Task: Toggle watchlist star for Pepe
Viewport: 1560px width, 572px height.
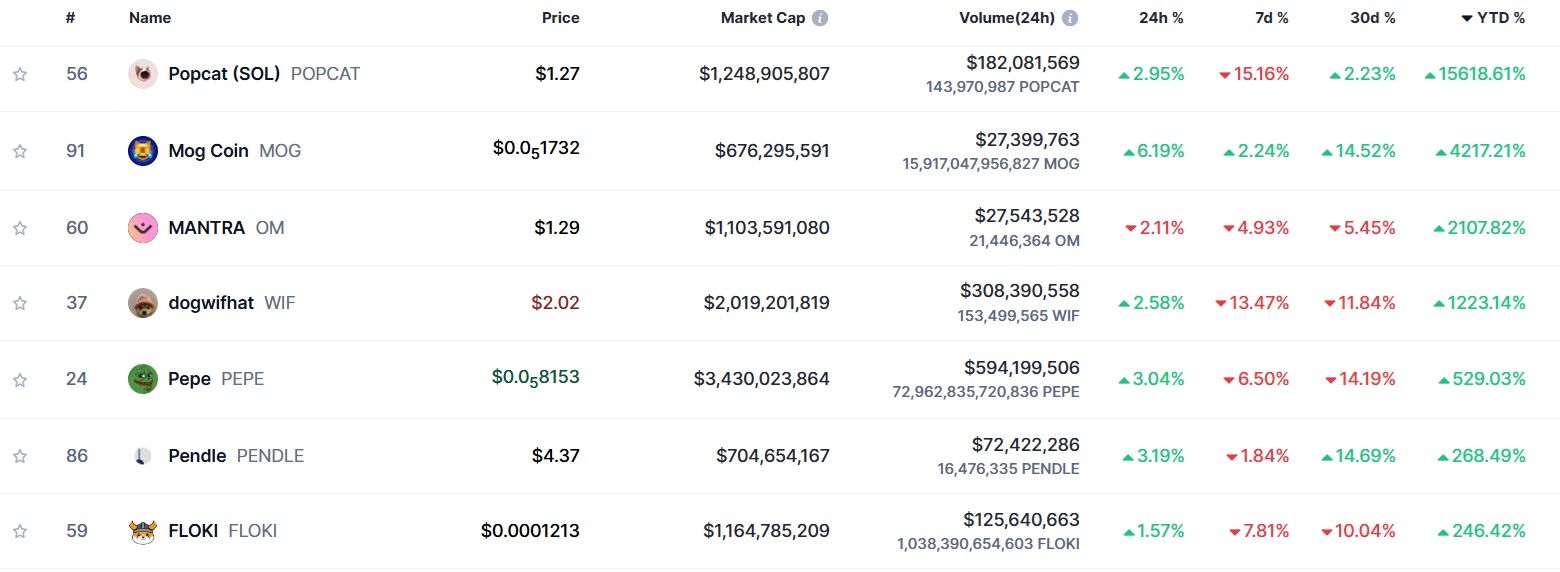Action: pos(20,379)
